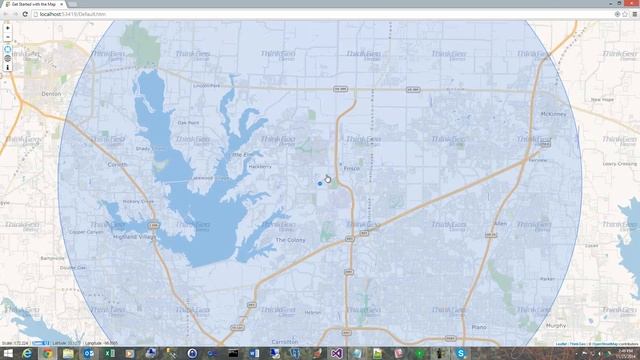The width and height of the screenshot is (640, 360).
Task: Click 'The Colony' label on the map
Action: pyautogui.click(x=291, y=240)
